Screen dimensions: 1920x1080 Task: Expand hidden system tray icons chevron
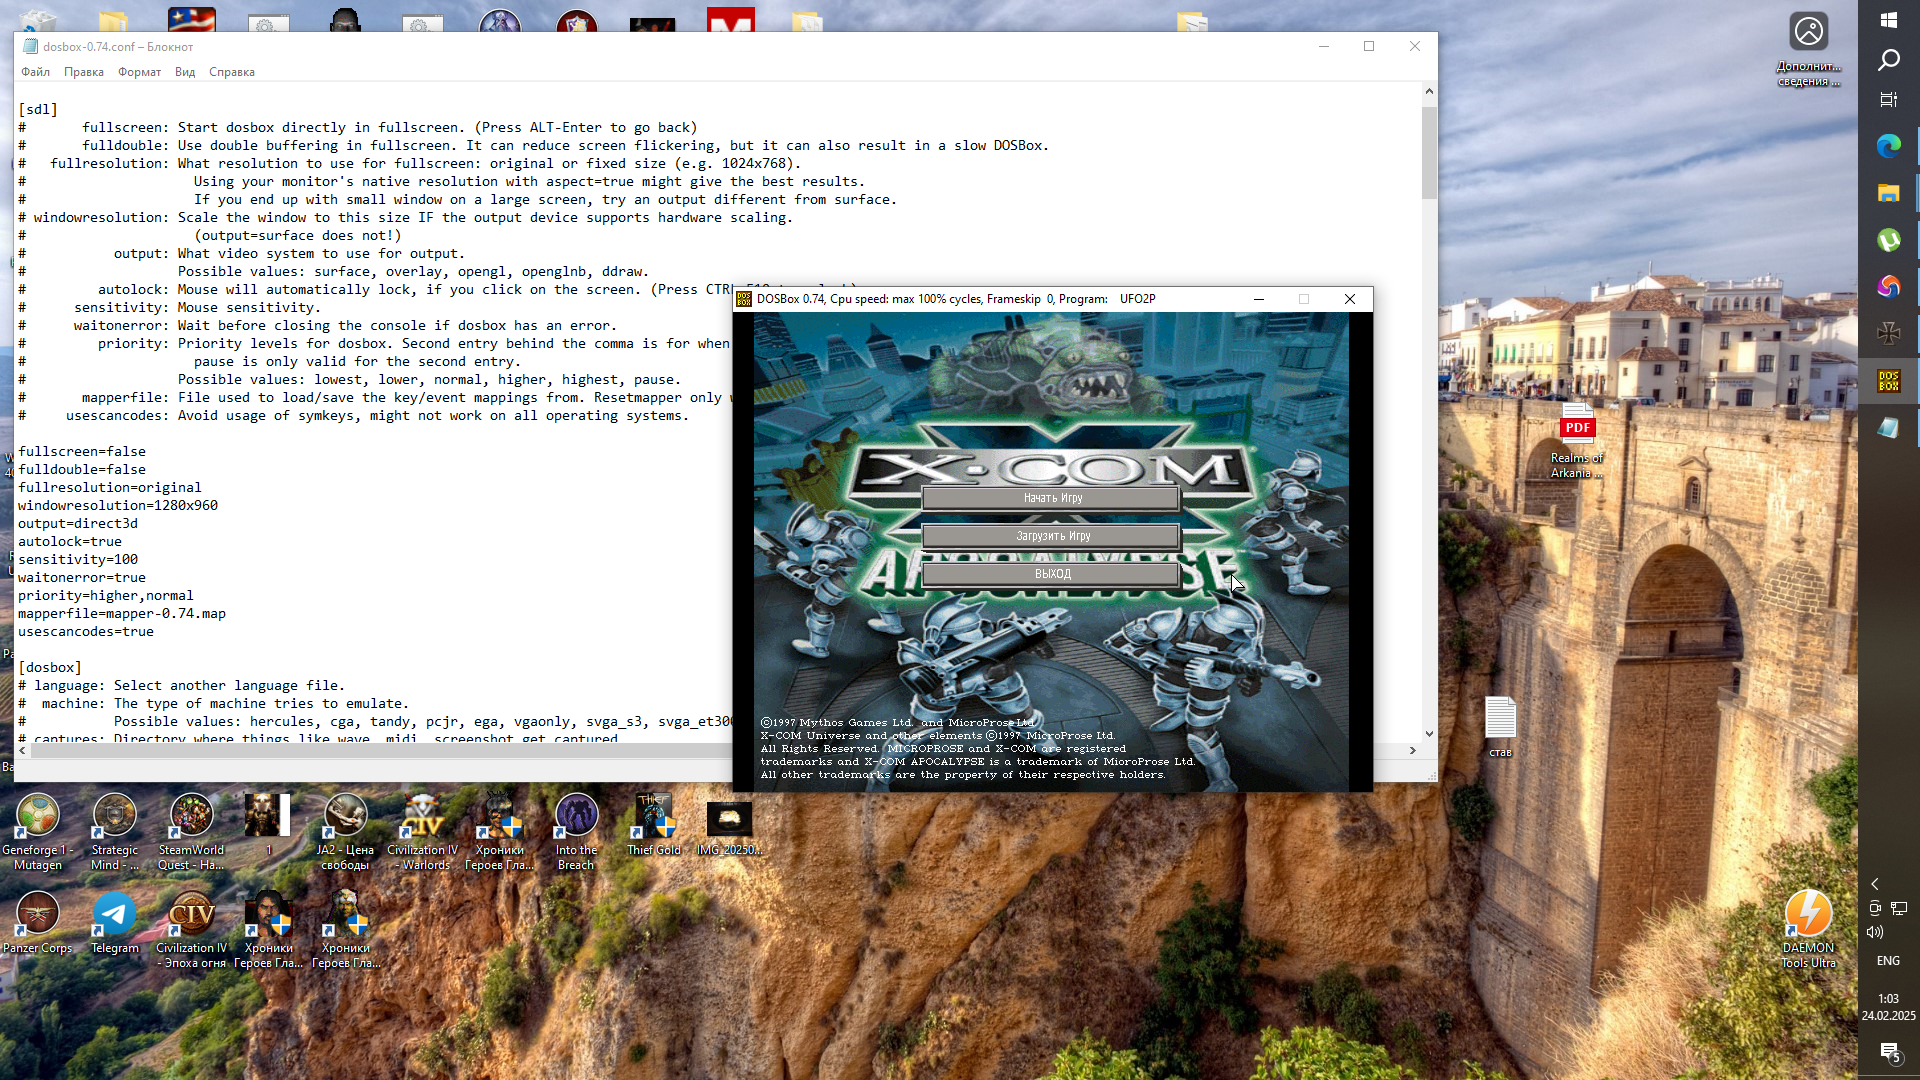point(1875,884)
